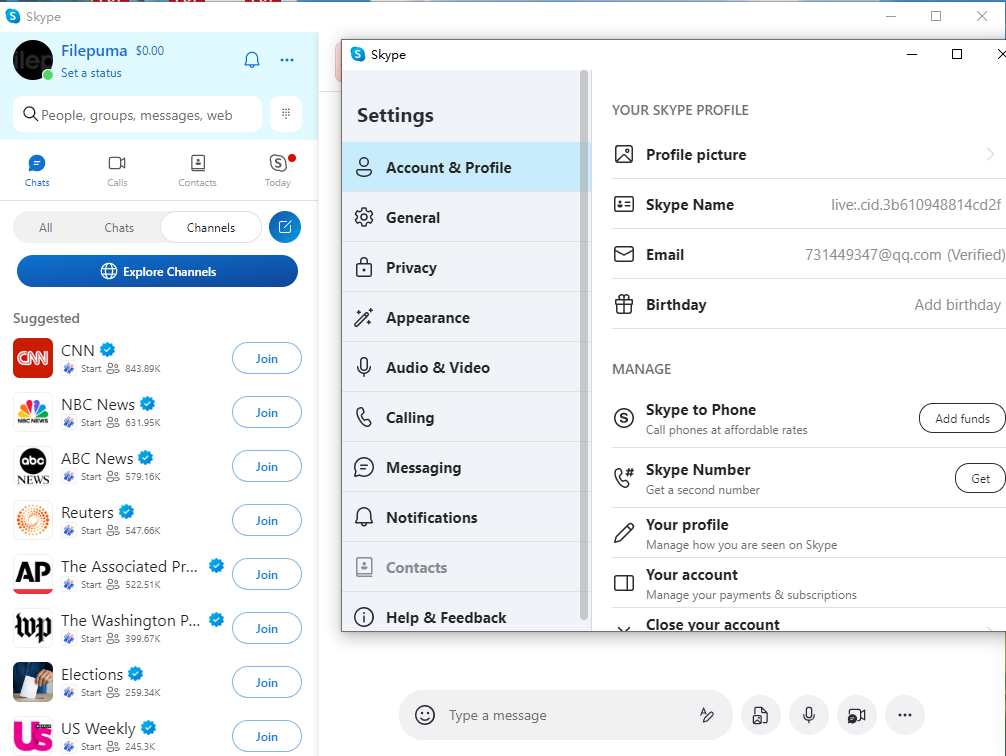Switch to the Calls tab
This screenshot has width=1006, height=756.
[x=117, y=171]
